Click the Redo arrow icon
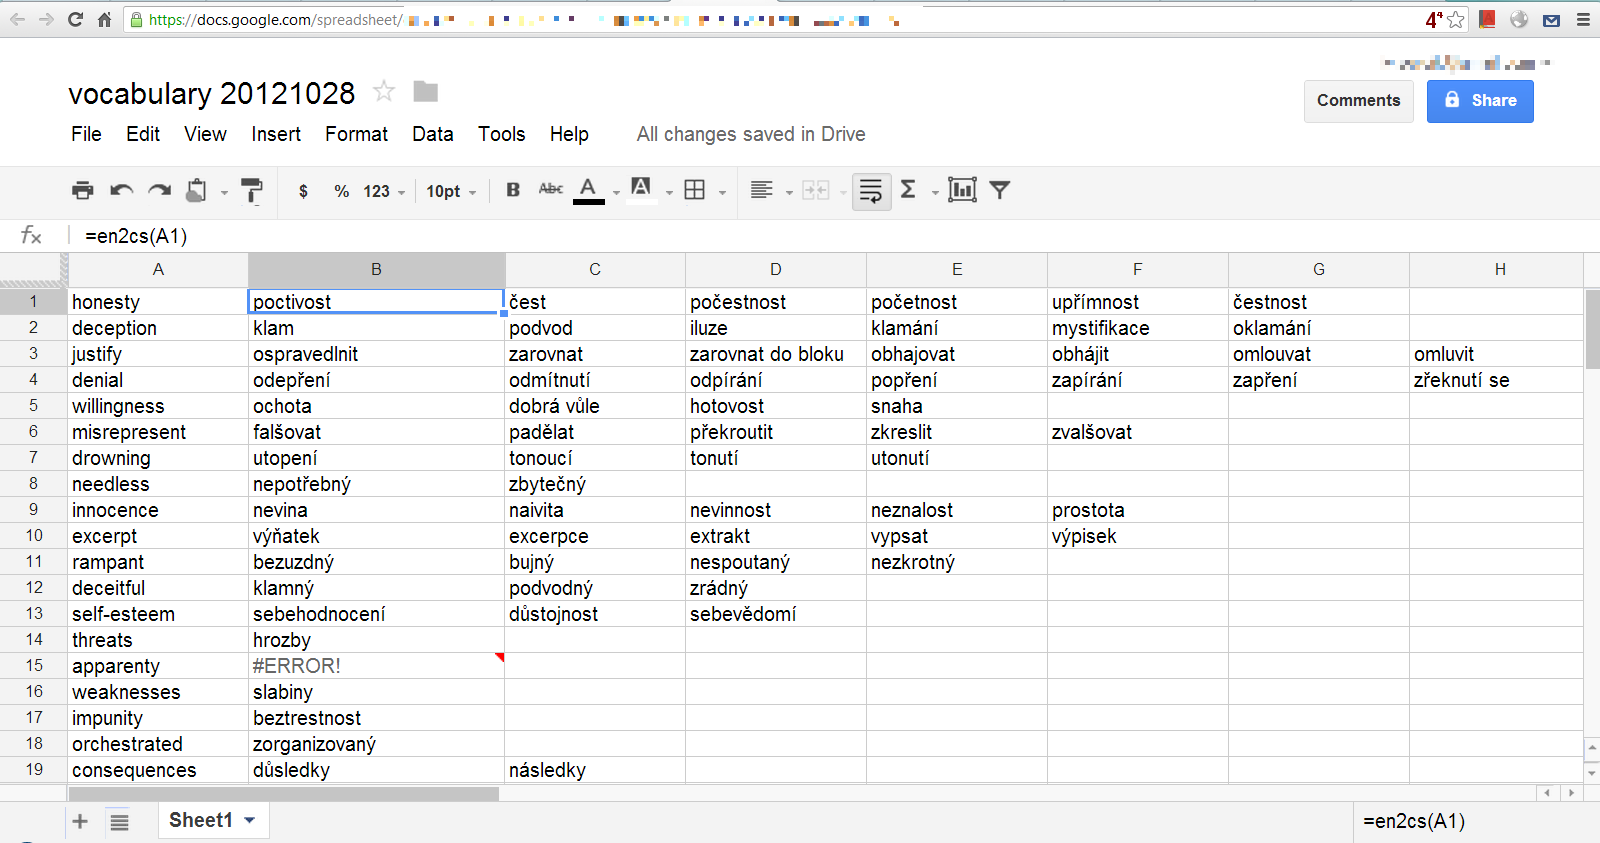 pyautogui.click(x=160, y=190)
